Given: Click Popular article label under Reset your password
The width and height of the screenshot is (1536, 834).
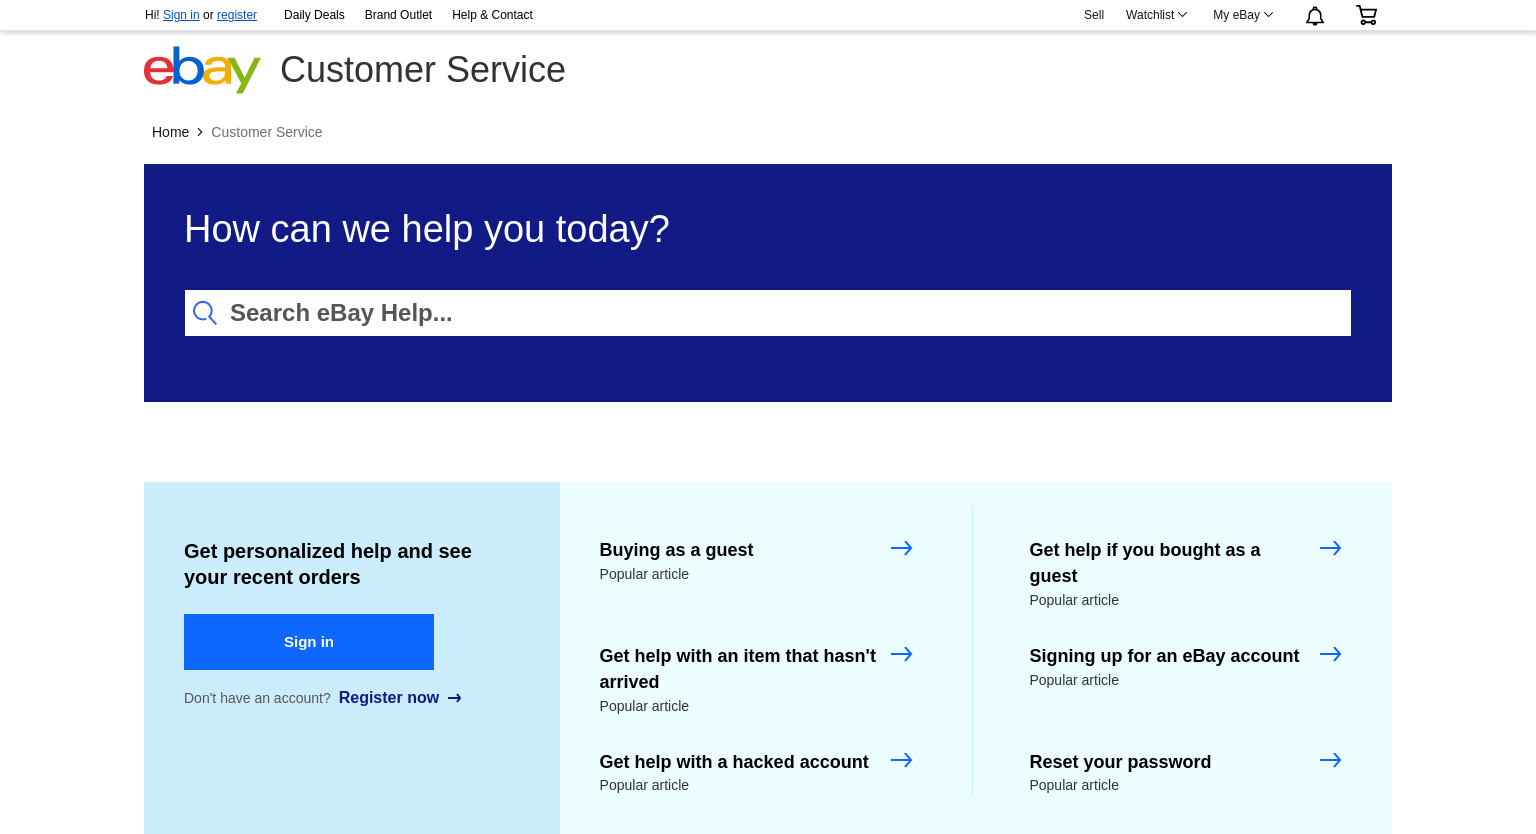Looking at the screenshot, I should 1074,785.
